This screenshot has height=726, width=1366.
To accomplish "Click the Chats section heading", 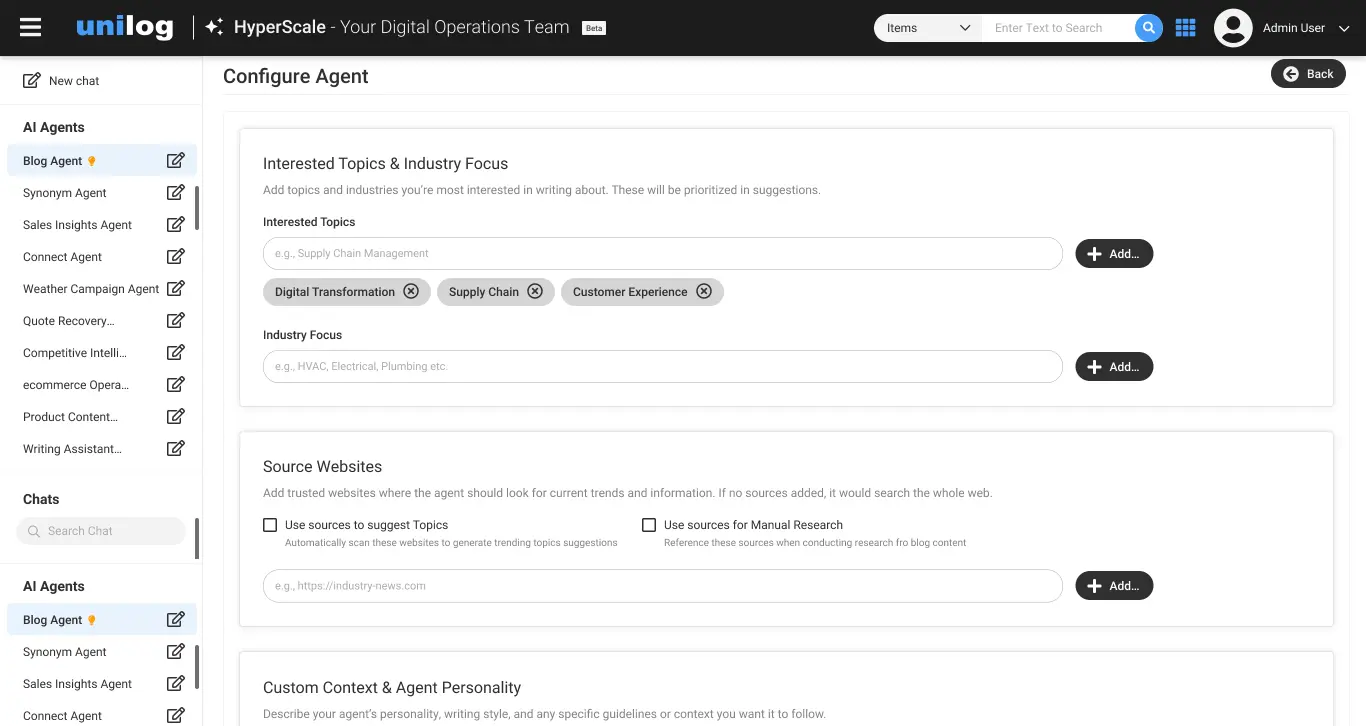I will (x=41, y=499).
